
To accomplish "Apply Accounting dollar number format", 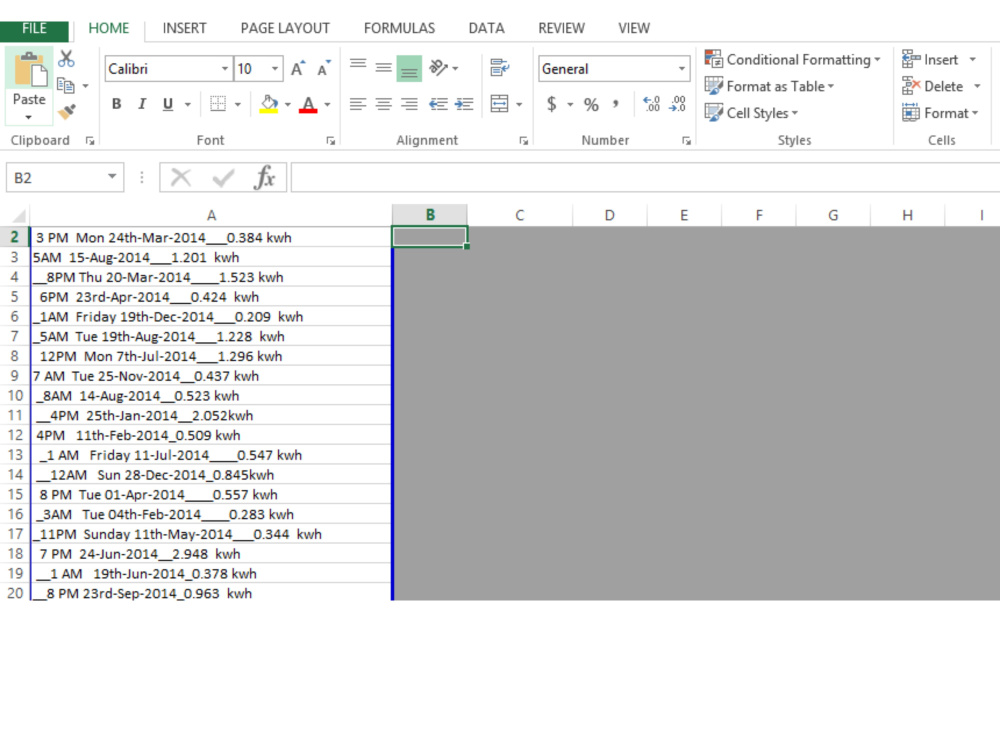I will pyautogui.click(x=552, y=104).
